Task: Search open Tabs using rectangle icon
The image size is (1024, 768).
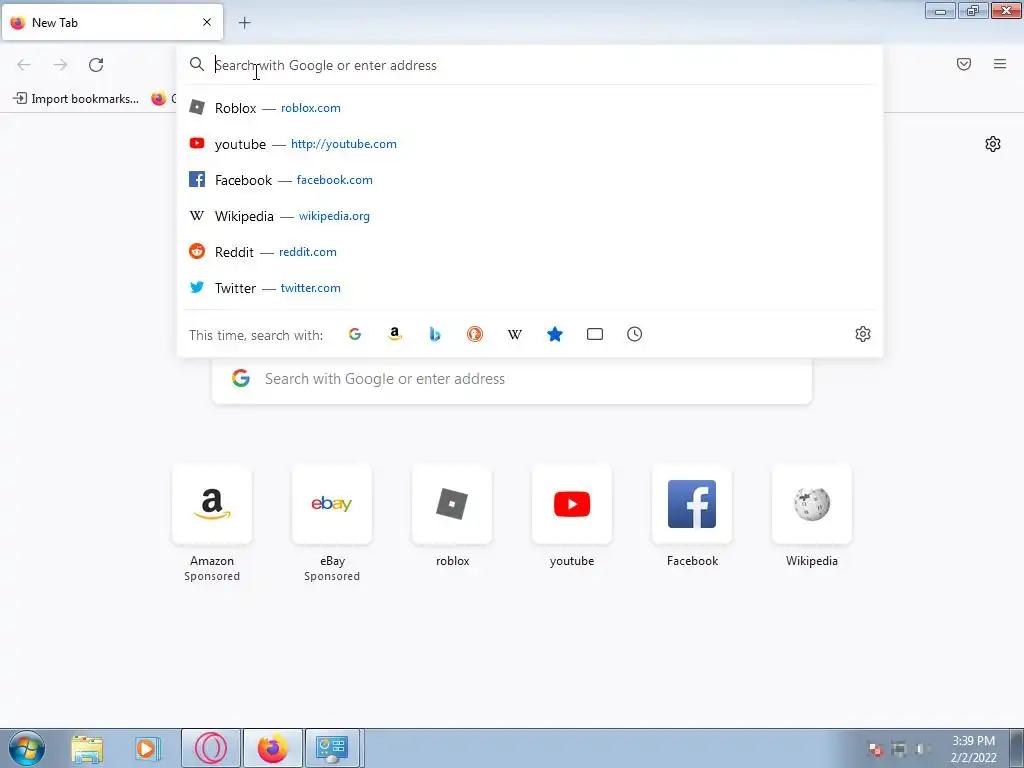Action: coord(595,334)
